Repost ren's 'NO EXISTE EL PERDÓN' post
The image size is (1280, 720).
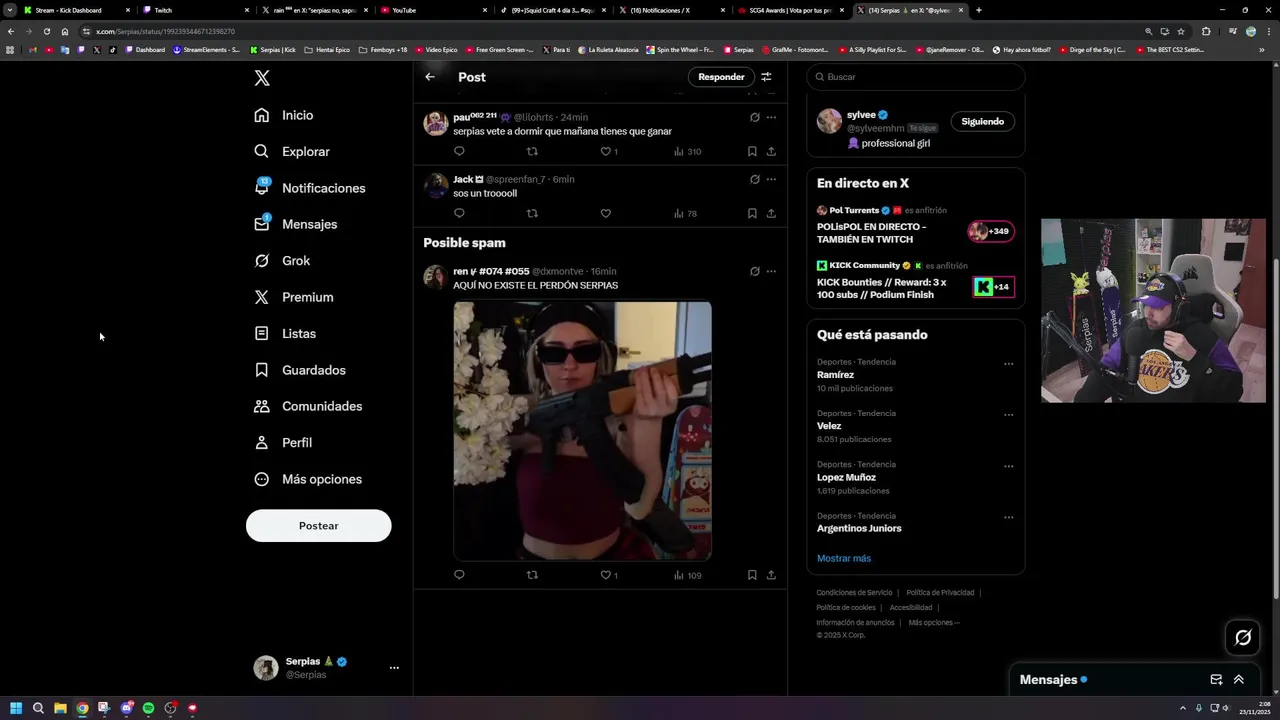(532, 575)
